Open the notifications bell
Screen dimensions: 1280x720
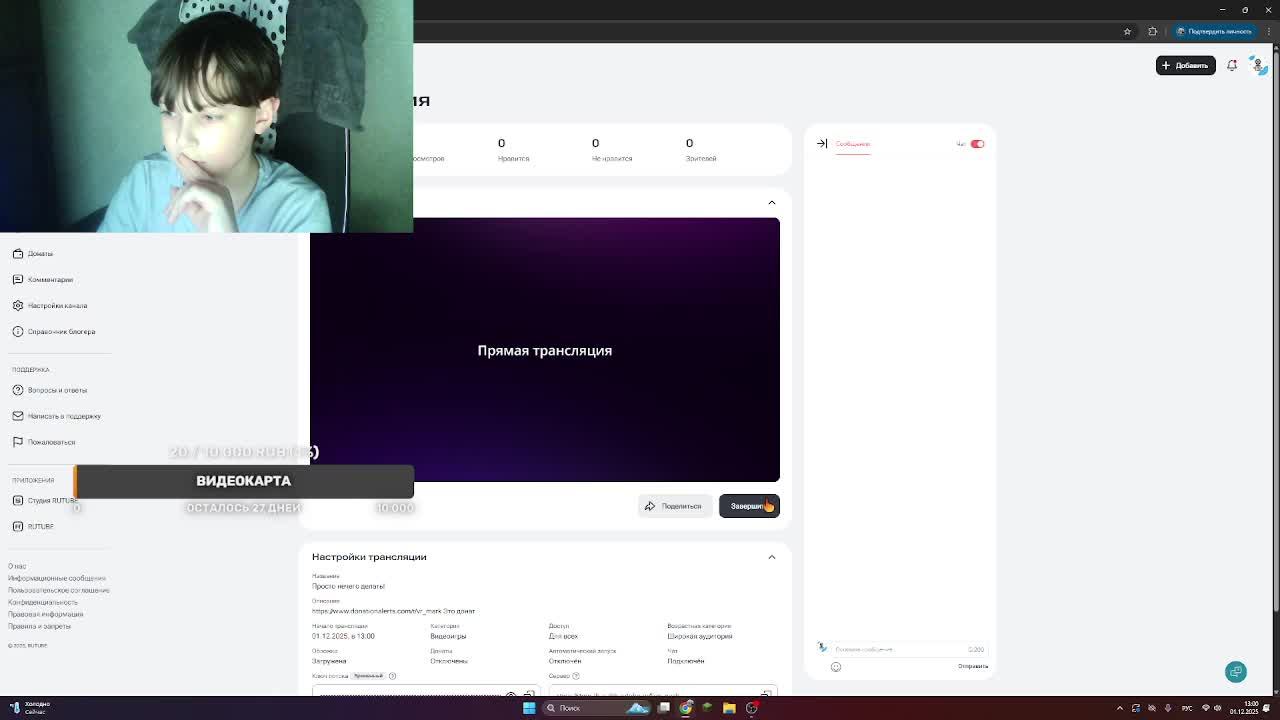click(x=1232, y=65)
